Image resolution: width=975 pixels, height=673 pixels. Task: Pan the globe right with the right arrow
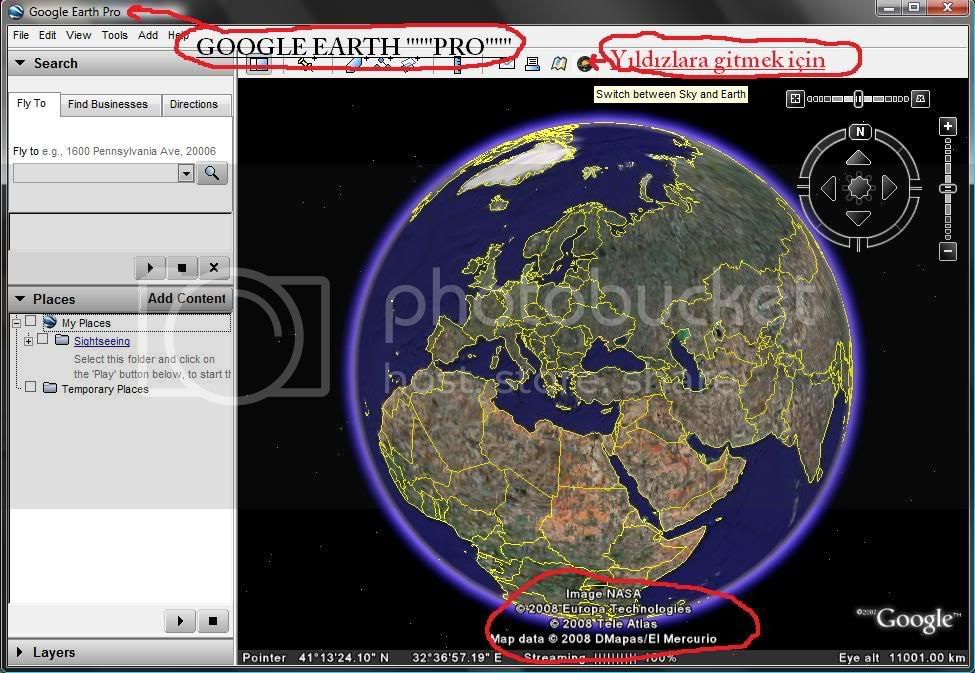889,188
